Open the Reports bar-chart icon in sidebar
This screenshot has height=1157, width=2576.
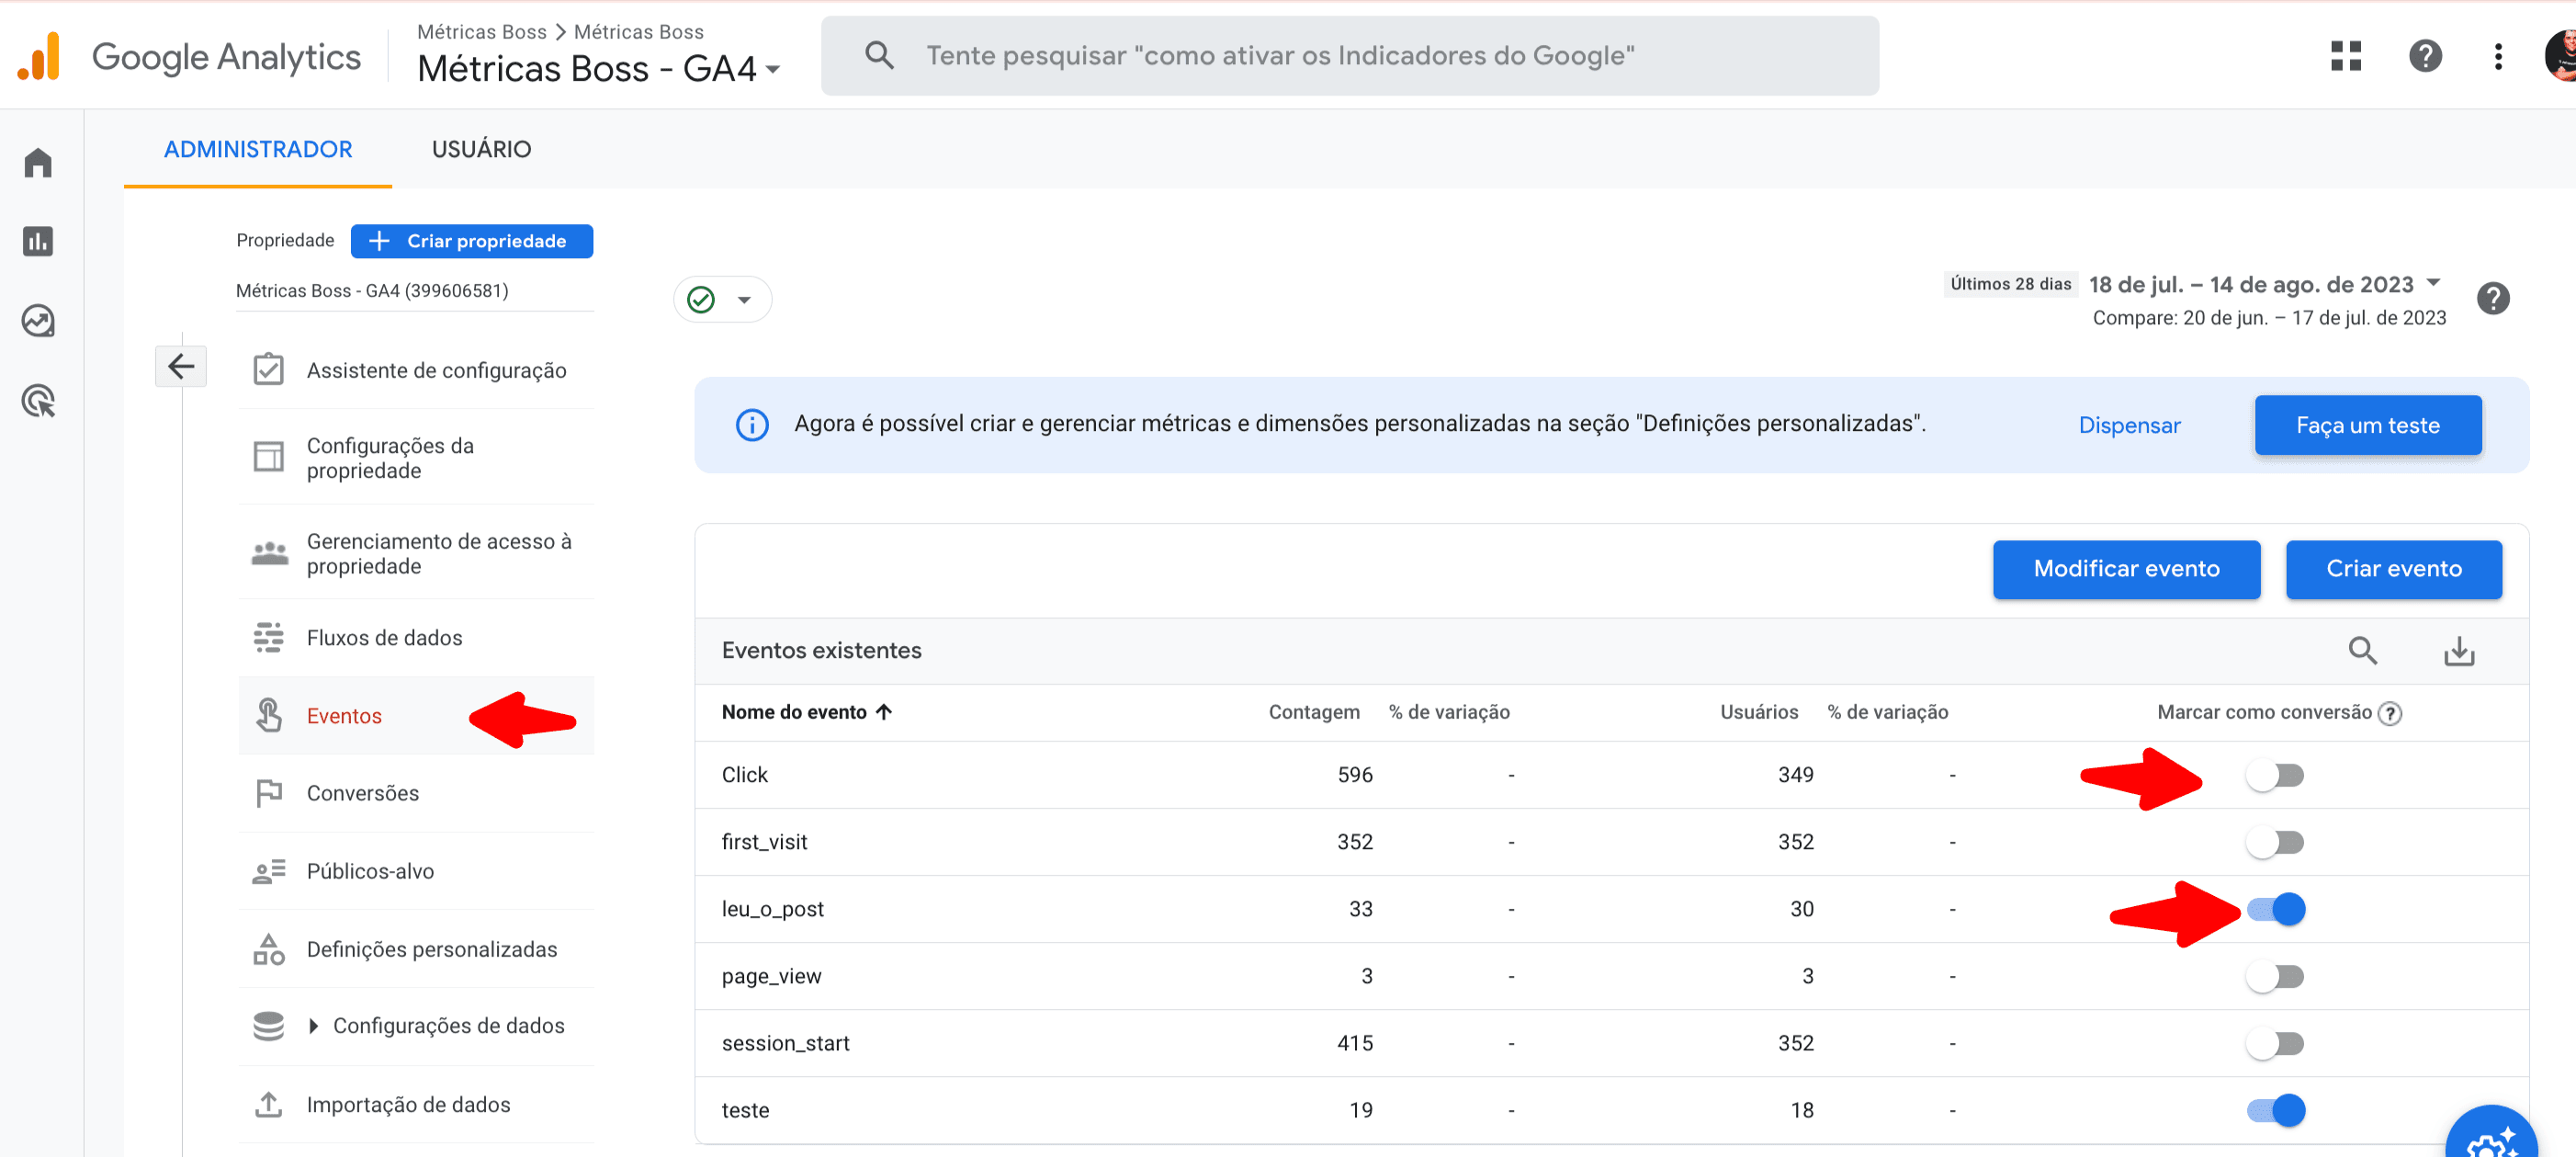38,241
